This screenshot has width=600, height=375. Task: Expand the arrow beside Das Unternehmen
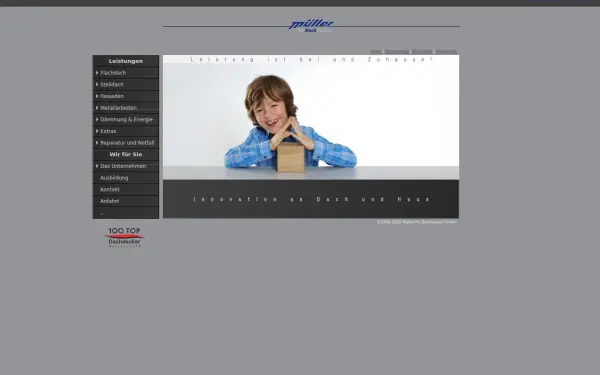click(x=97, y=166)
